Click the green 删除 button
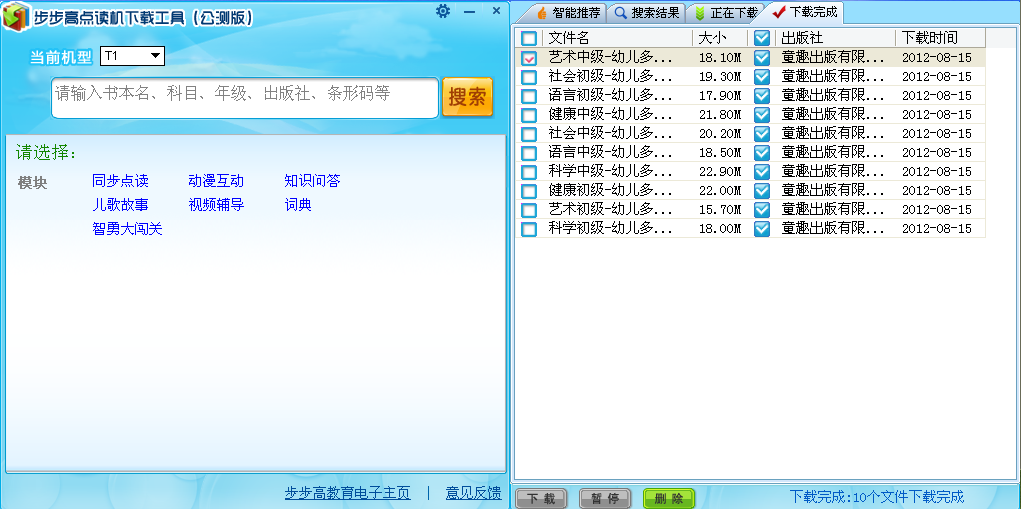 click(669, 499)
